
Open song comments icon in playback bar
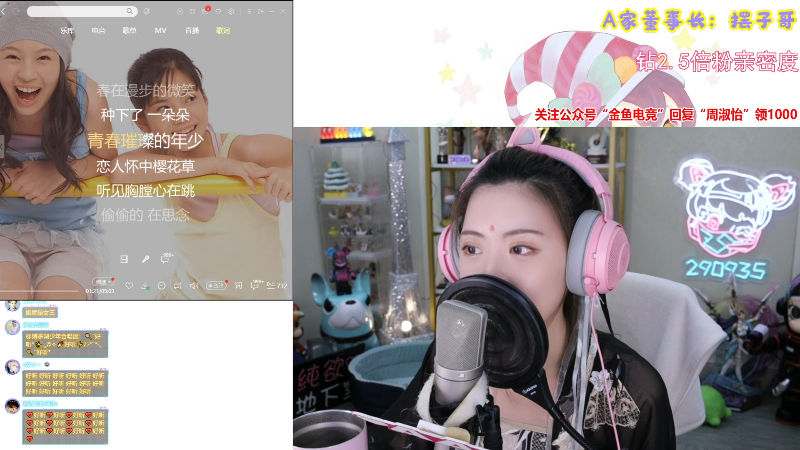pyautogui.click(x=256, y=285)
